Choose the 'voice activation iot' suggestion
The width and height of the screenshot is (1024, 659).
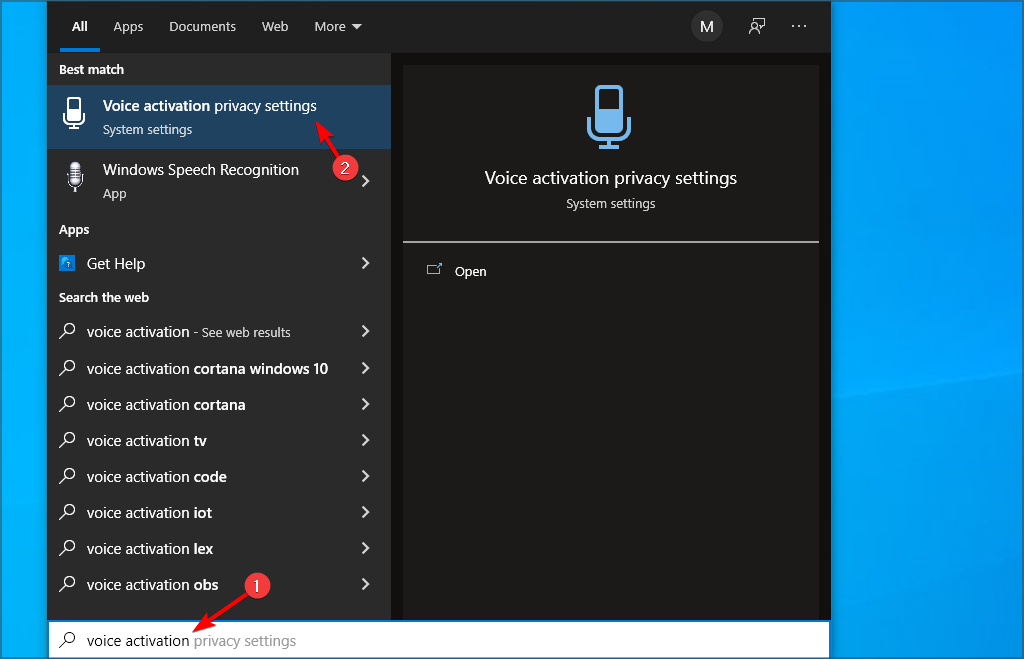(x=219, y=512)
